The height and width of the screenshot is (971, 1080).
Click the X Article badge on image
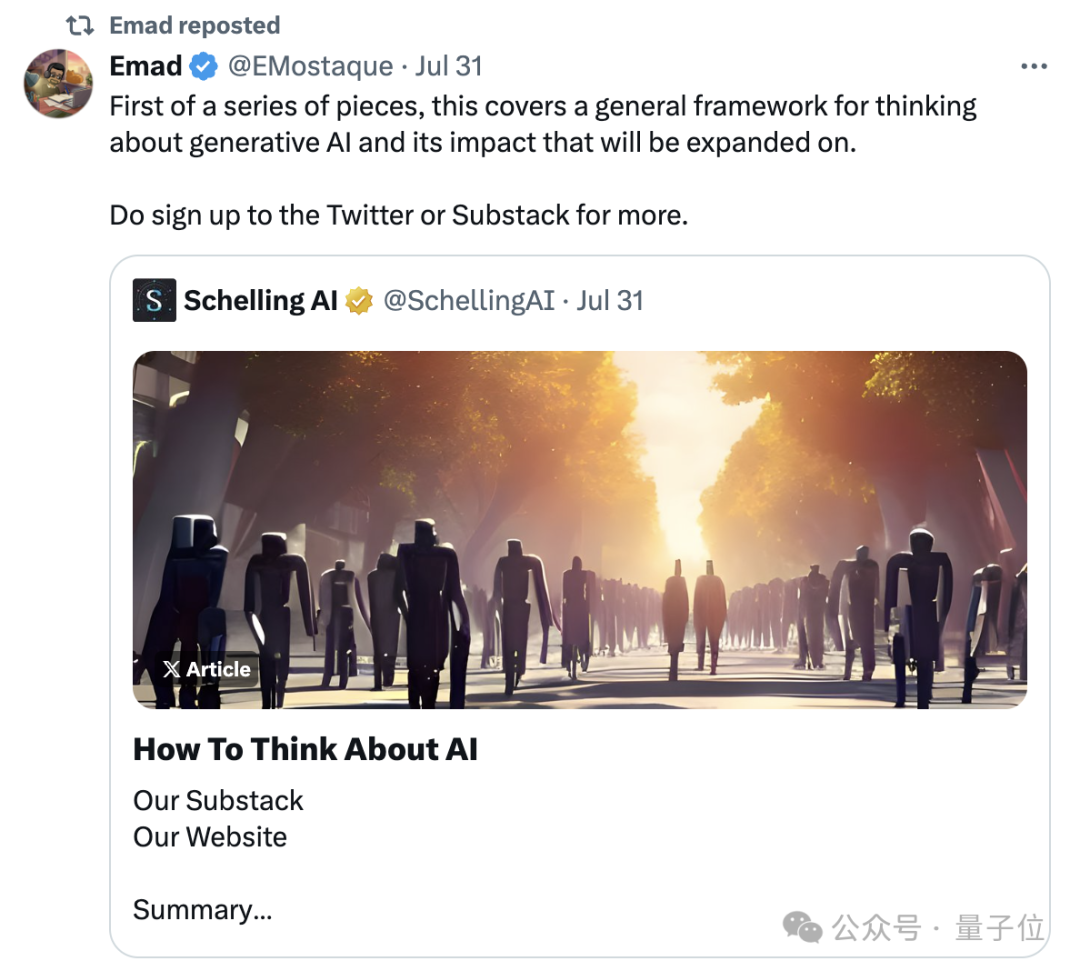207,669
